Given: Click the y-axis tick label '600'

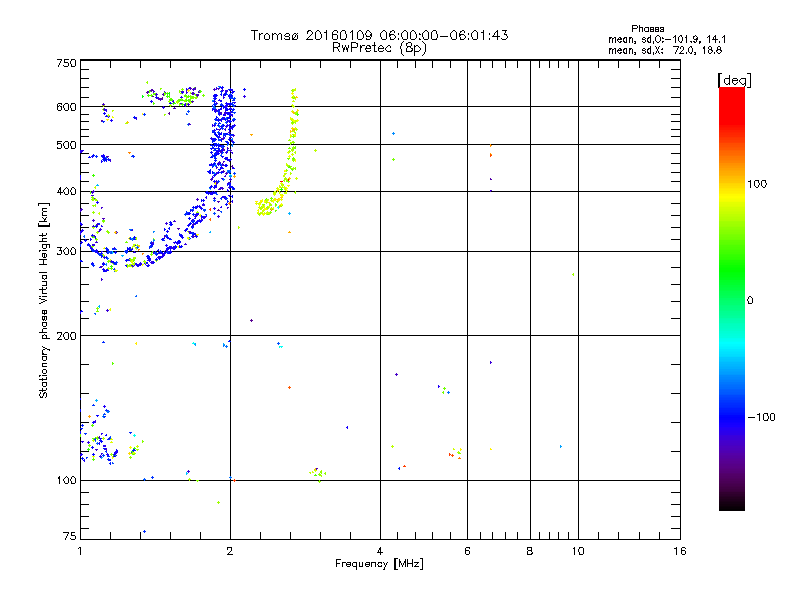Looking at the screenshot, I should [x=66, y=107].
